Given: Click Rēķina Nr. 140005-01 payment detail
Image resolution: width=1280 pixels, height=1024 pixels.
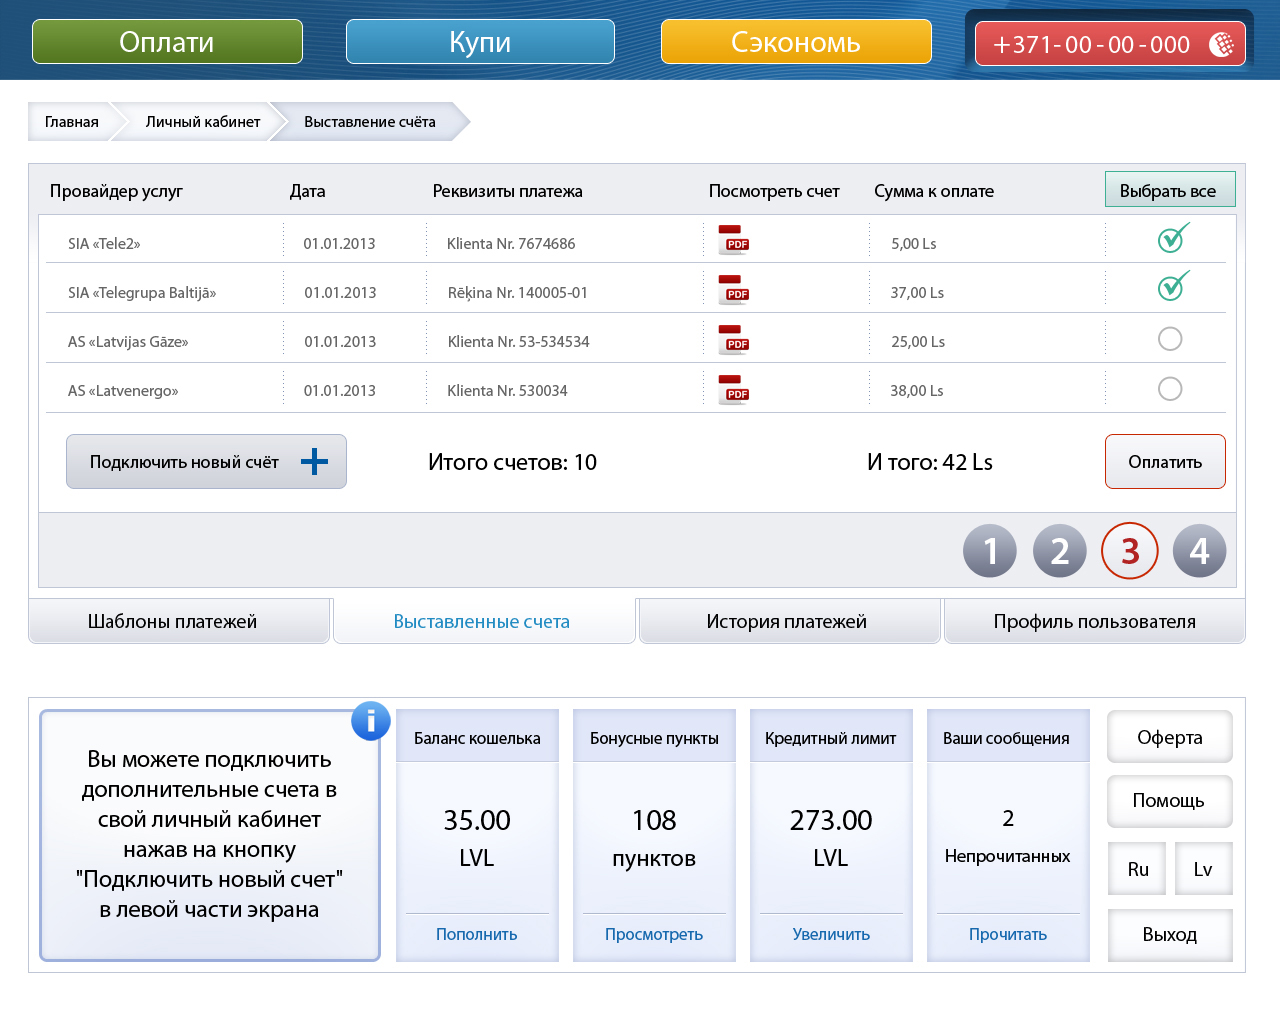Looking at the screenshot, I should coord(518,293).
